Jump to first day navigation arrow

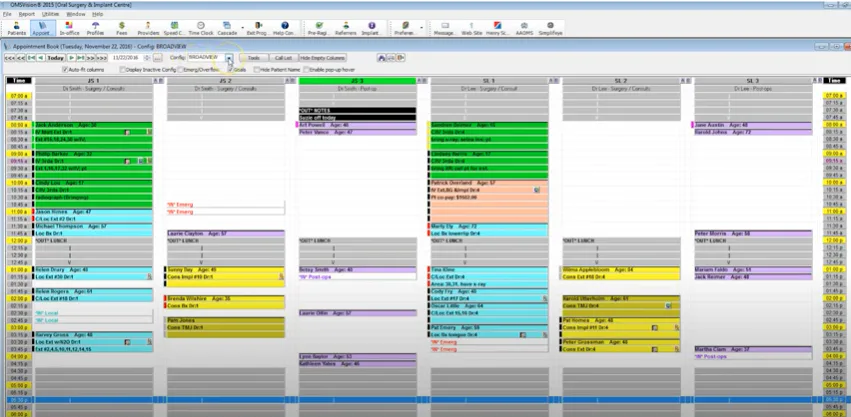click(x=31, y=58)
